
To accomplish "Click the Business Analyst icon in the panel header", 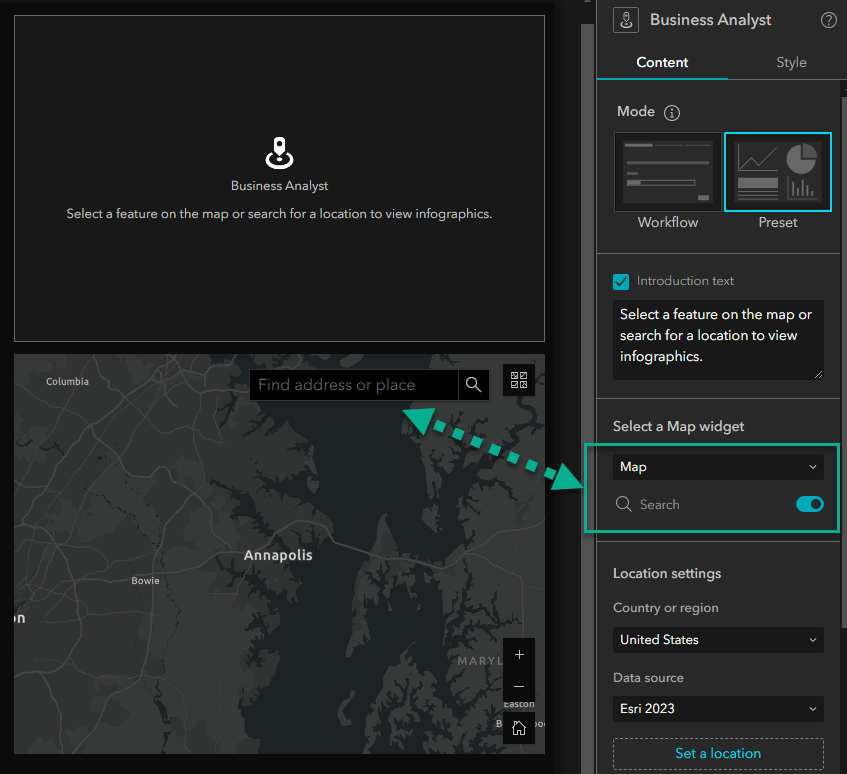I will (625, 19).
